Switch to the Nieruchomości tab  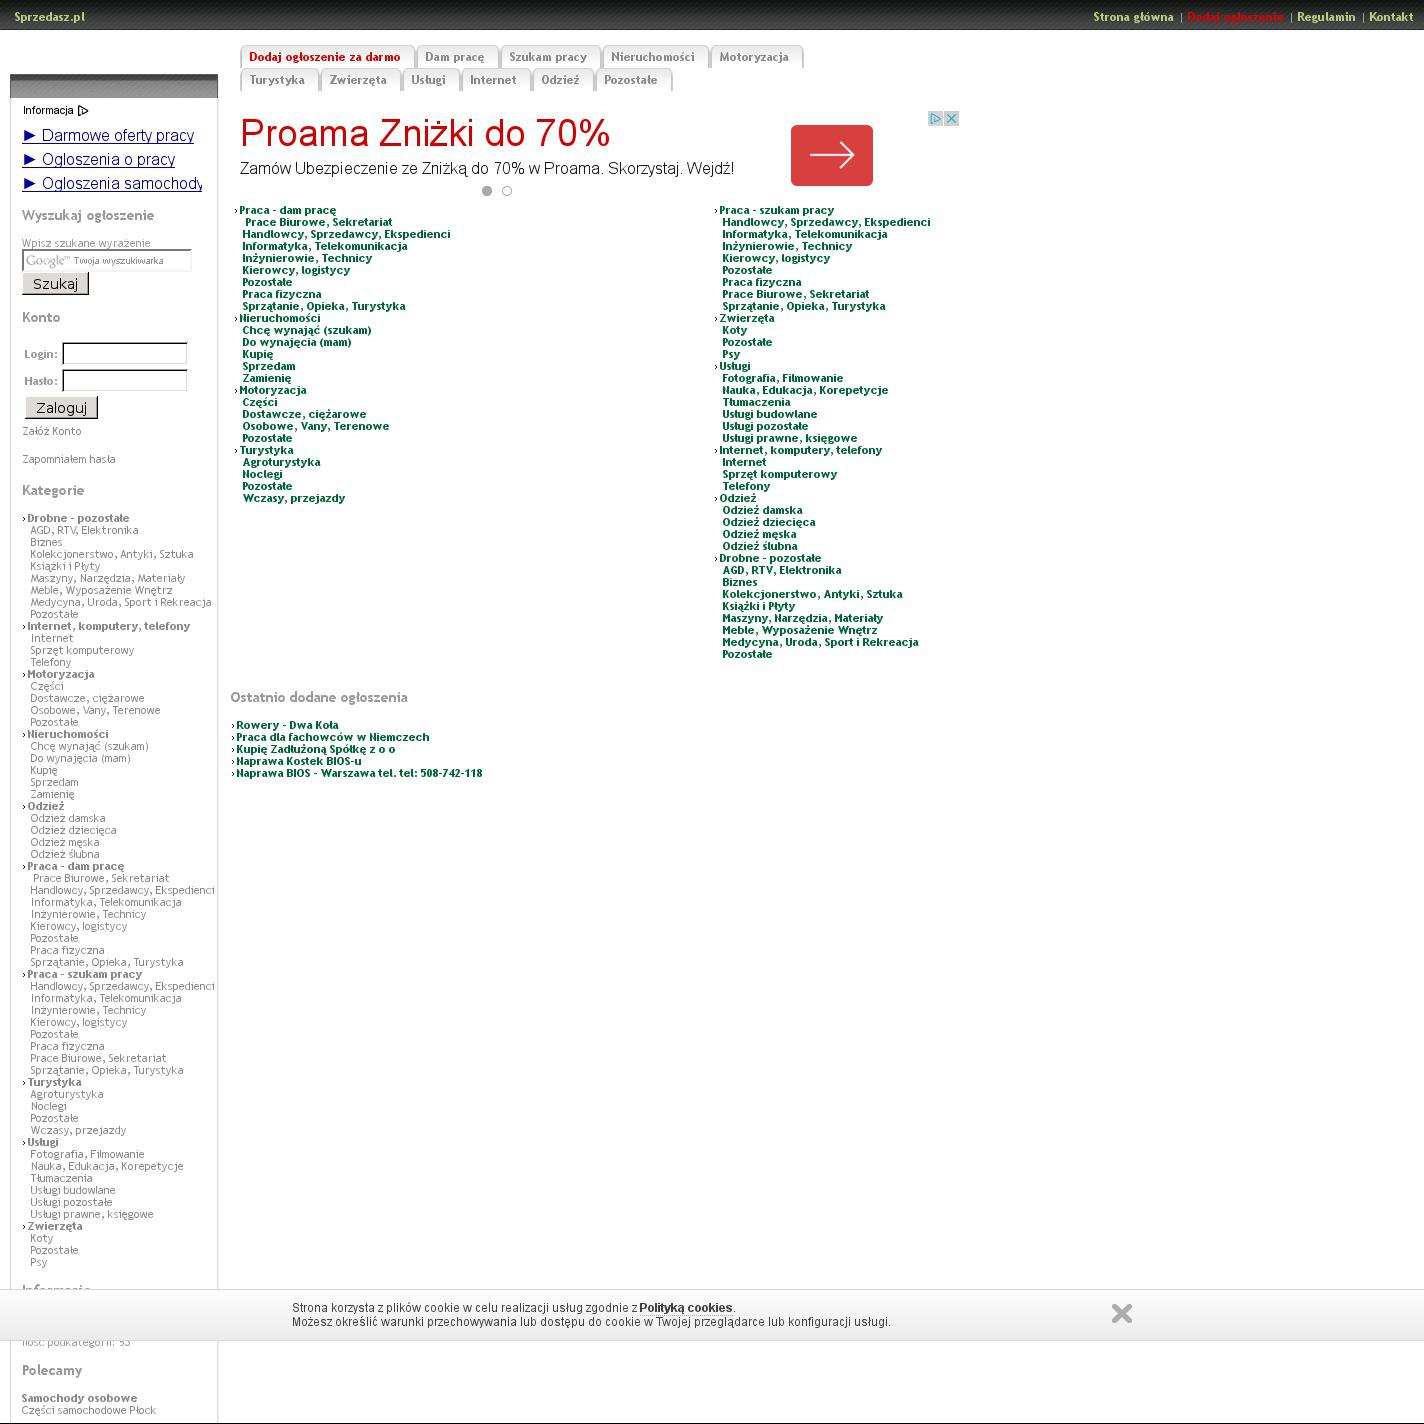[x=652, y=57]
